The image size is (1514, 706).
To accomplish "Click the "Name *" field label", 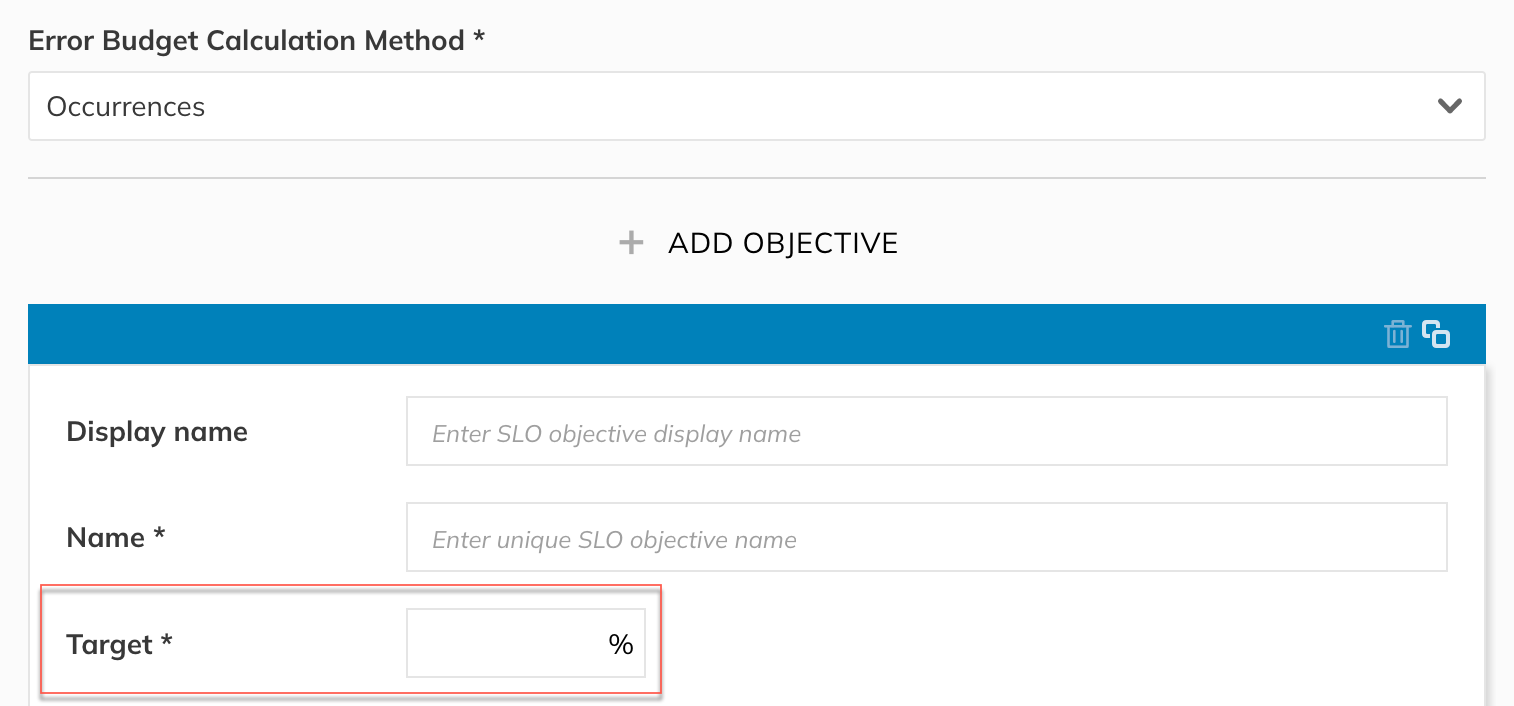I will tap(116, 538).
